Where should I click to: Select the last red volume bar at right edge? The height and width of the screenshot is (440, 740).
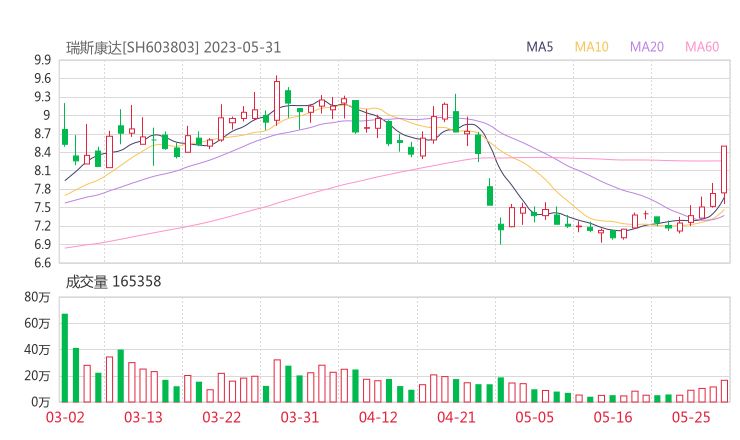click(x=724, y=391)
